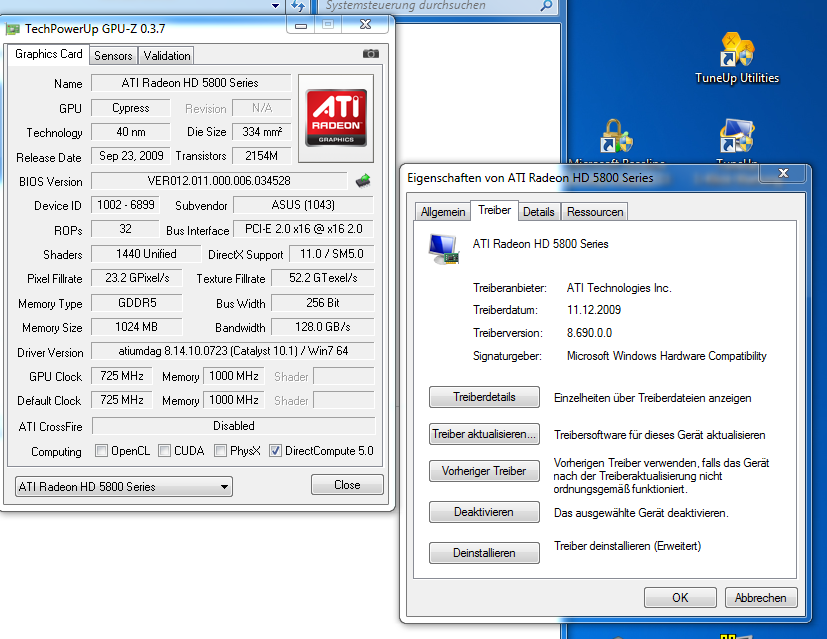Click the Device ID value 1002 - 6899
Image resolution: width=827 pixels, height=639 pixels.
pos(126,205)
